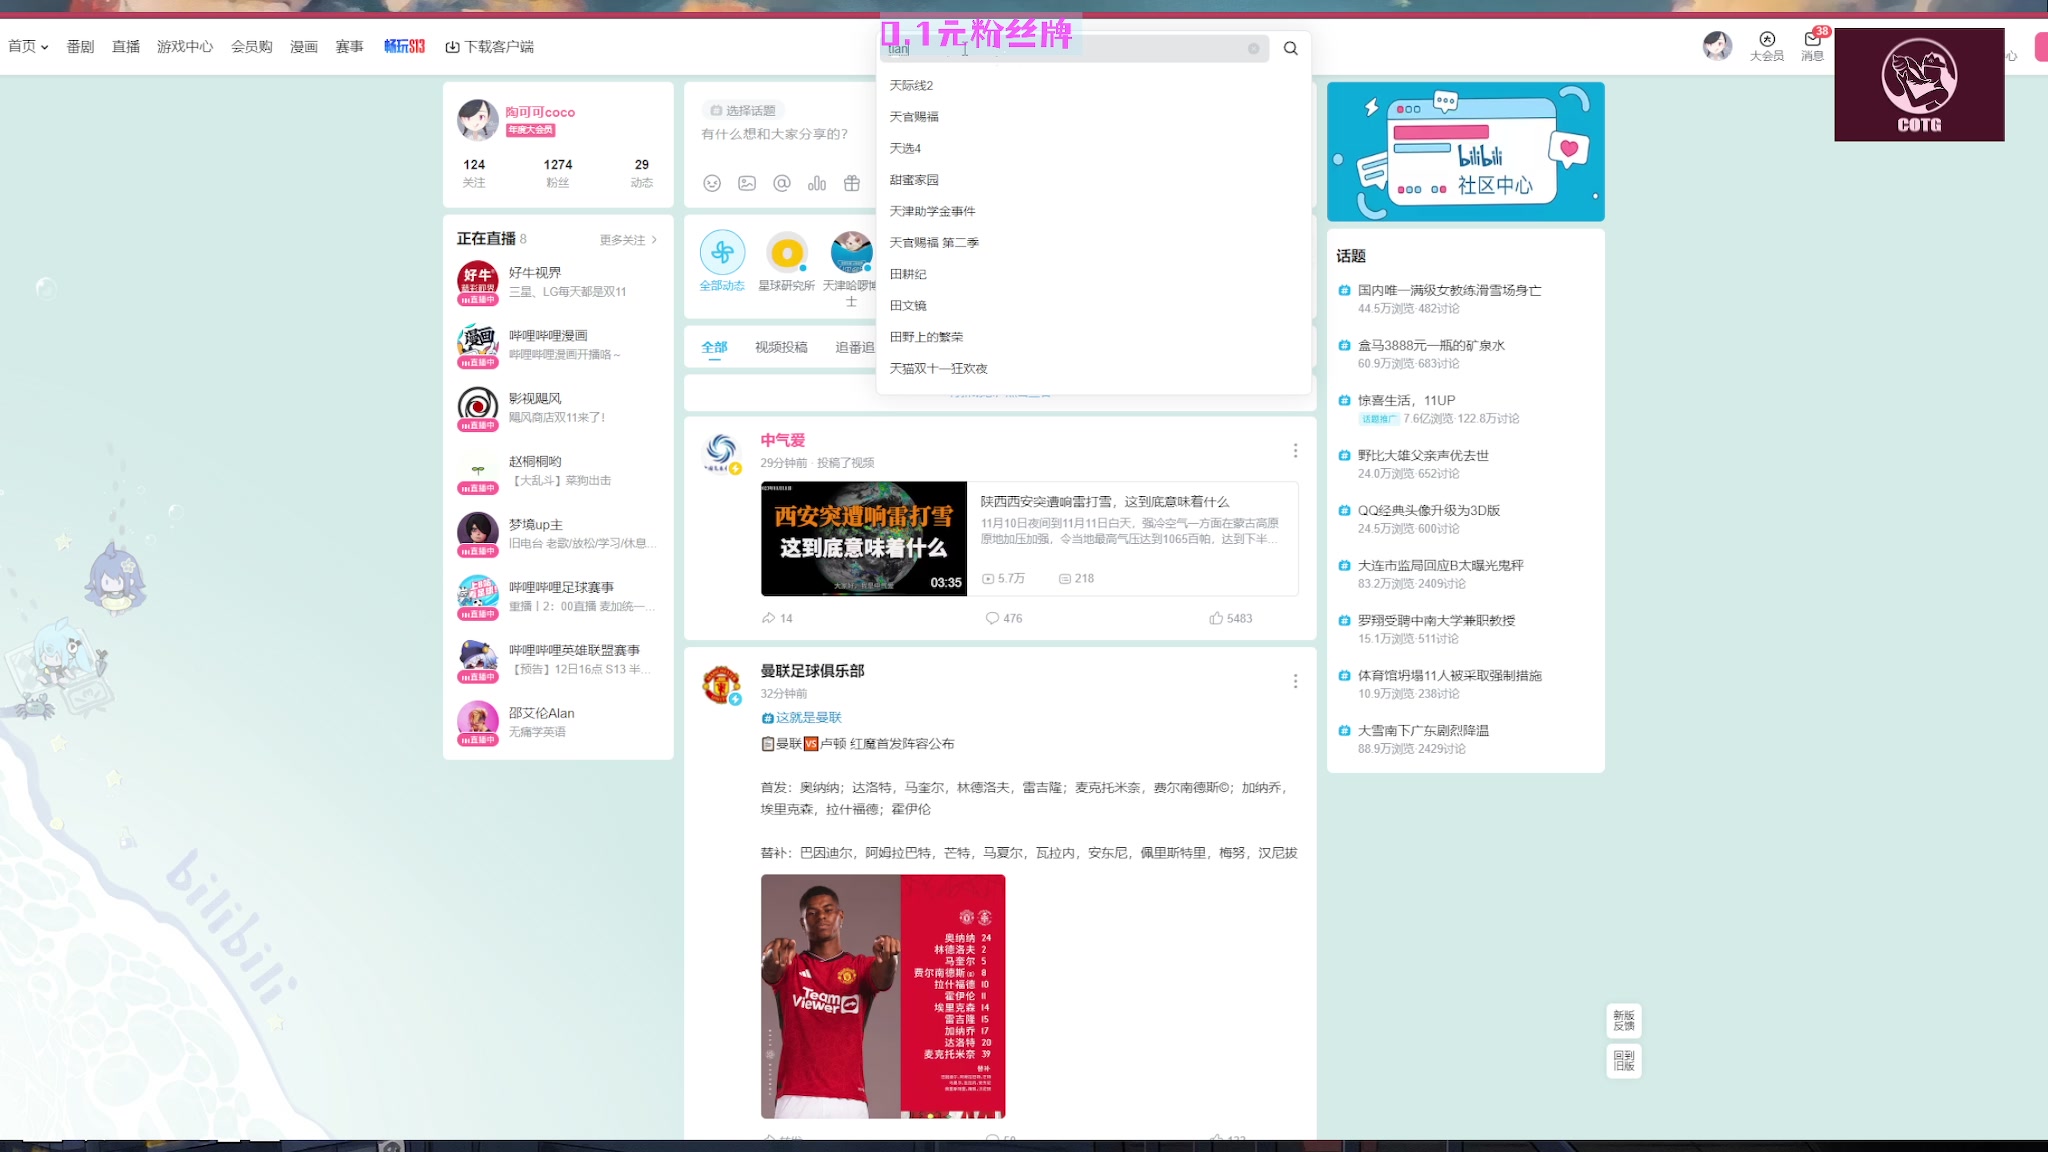Click the search magnifier icon
The width and height of the screenshot is (2048, 1152).
1291,48
